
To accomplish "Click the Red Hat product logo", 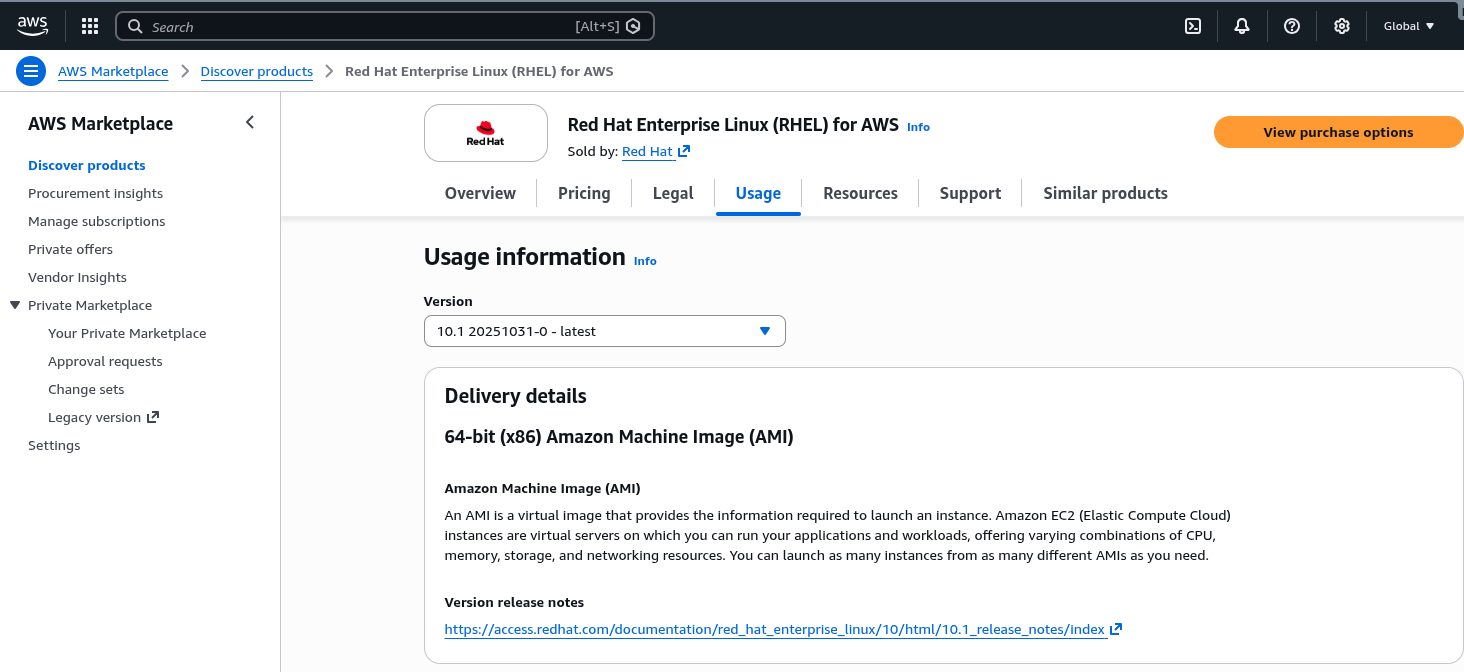I will [486, 133].
